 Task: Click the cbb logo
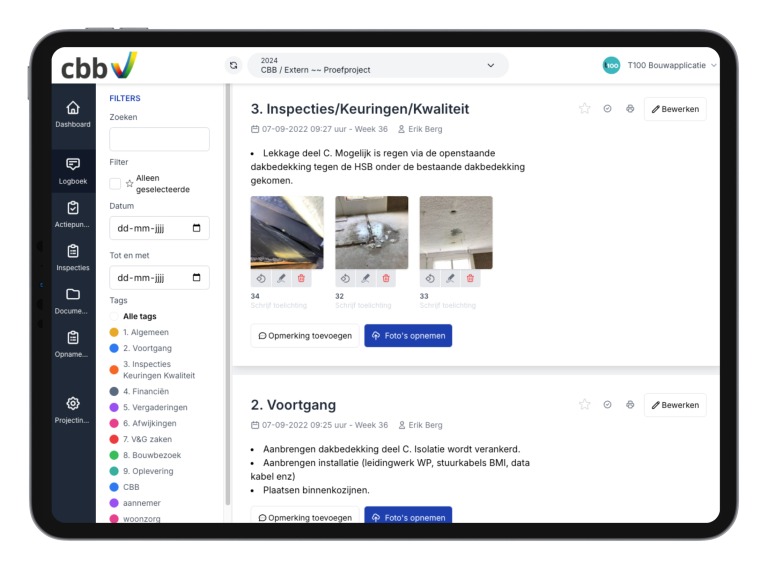point(99,66)
